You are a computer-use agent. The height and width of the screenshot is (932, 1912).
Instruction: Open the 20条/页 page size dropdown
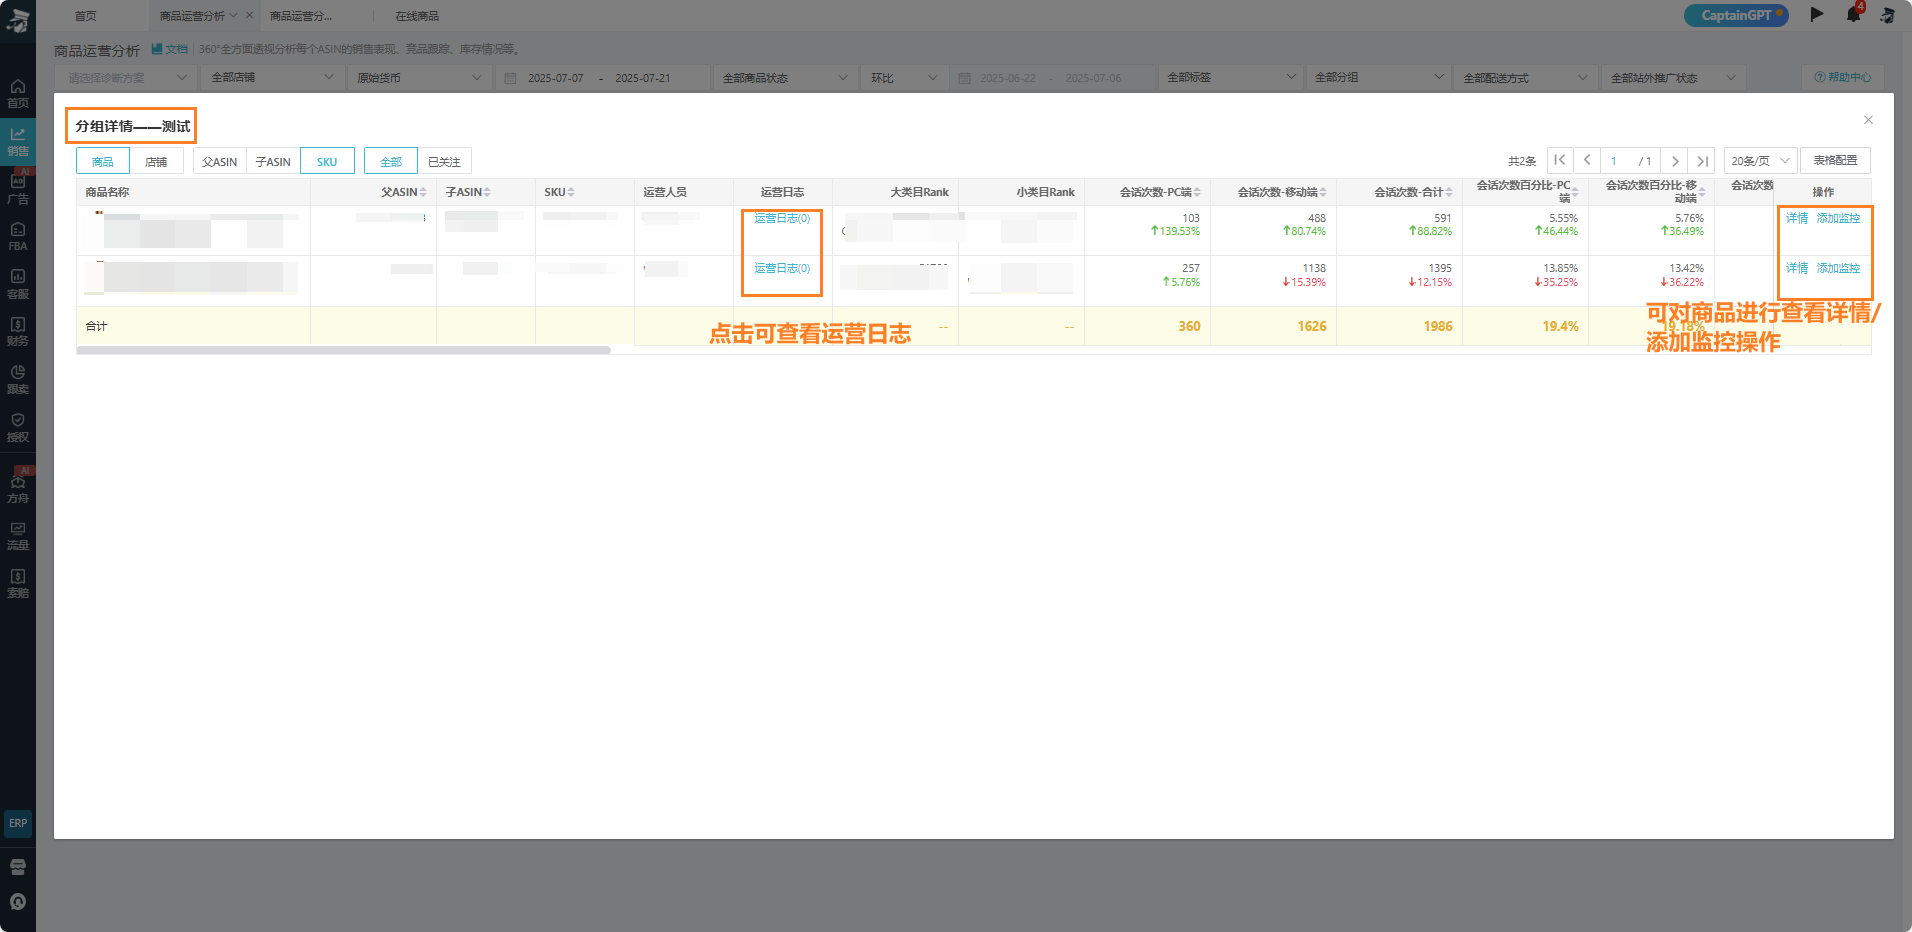tap(1760, 160)
